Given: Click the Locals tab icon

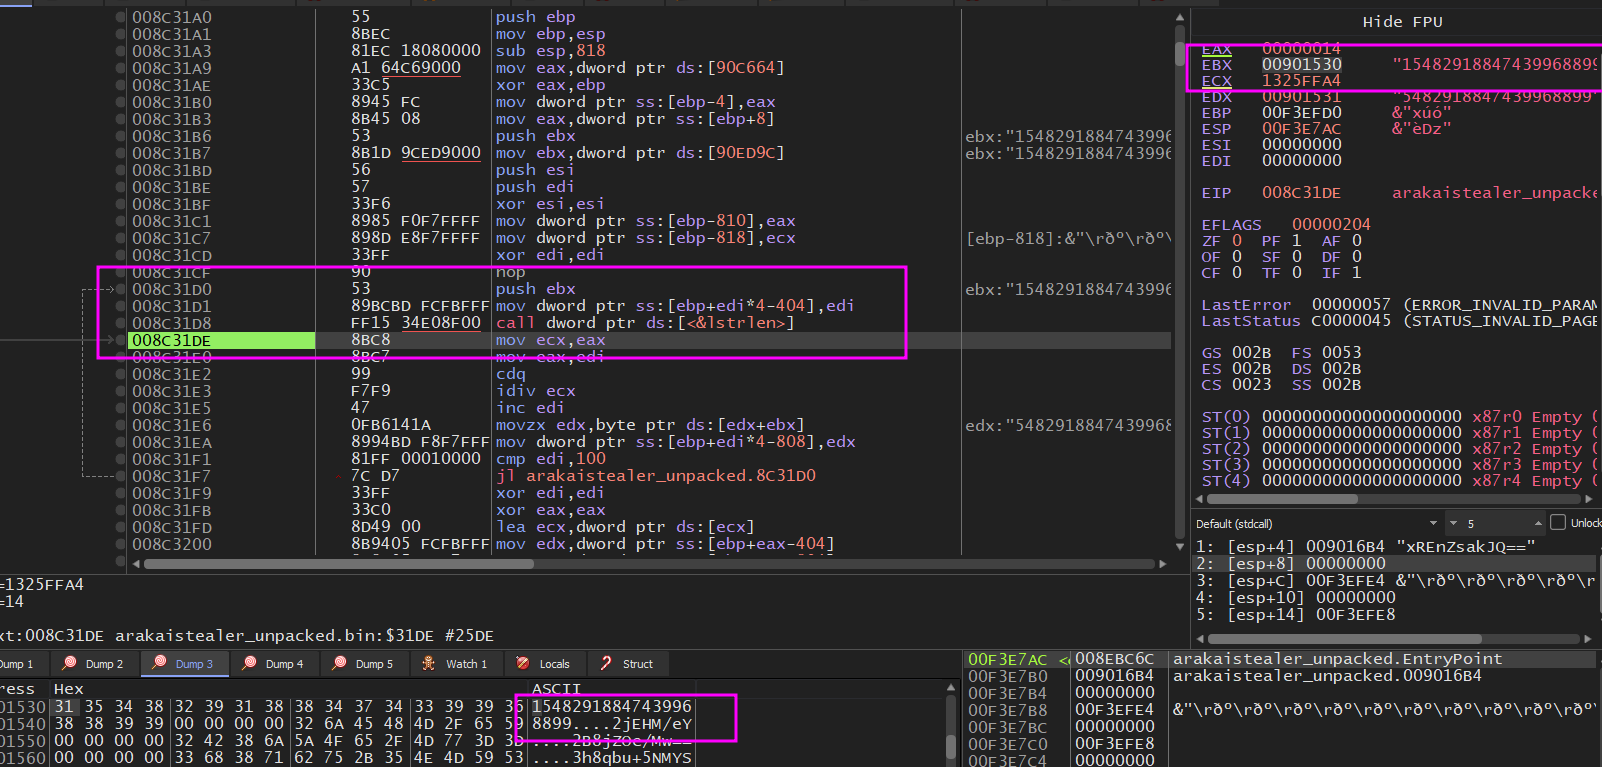Looking at the screenshot, I should click(x=523, y=663).
